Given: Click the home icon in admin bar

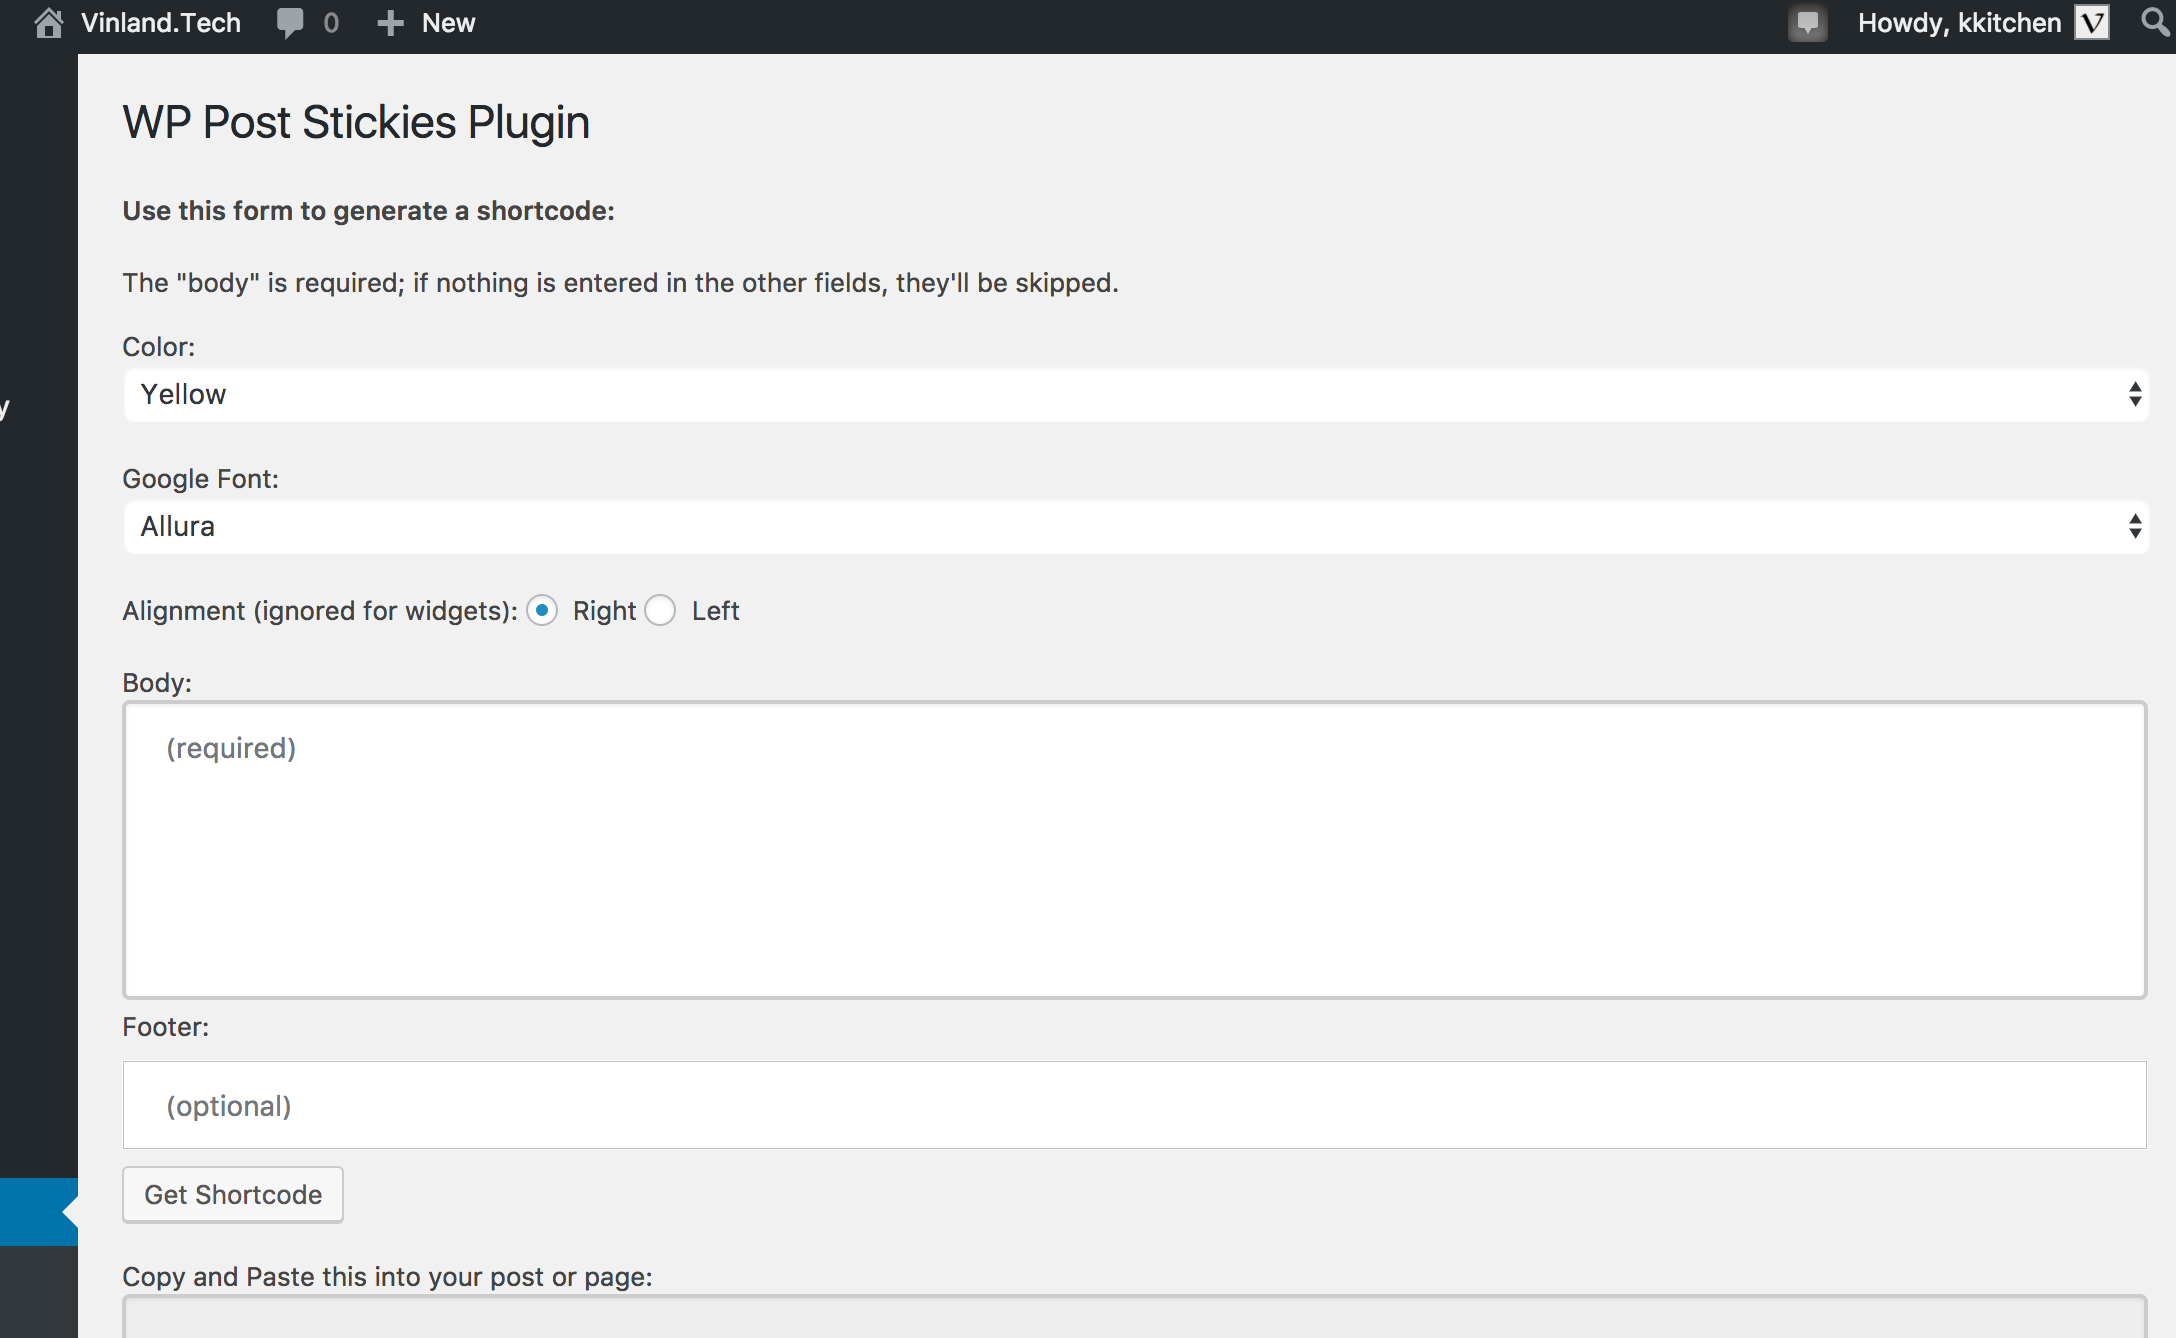Looking at the screenshot, I should point(48,22).
